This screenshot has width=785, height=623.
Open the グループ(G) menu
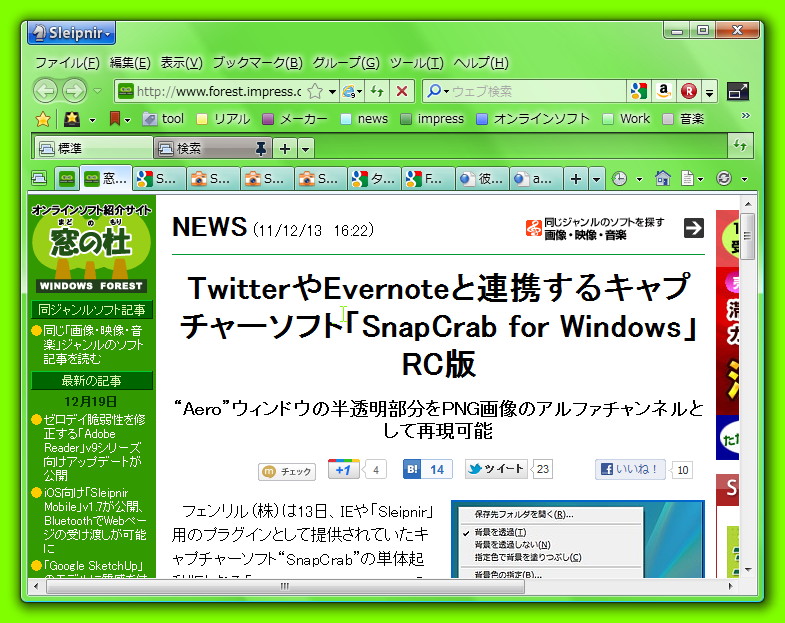tap(346, 63)
